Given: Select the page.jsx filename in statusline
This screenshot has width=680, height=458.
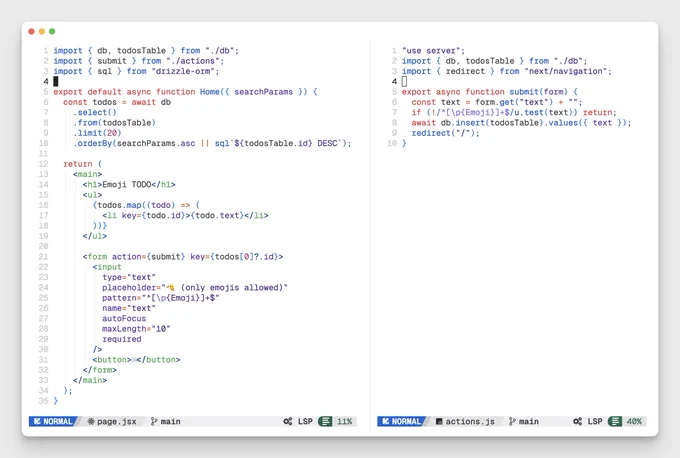Looking at the screenshot, I should pyautogui.click(x=117, y=421).
